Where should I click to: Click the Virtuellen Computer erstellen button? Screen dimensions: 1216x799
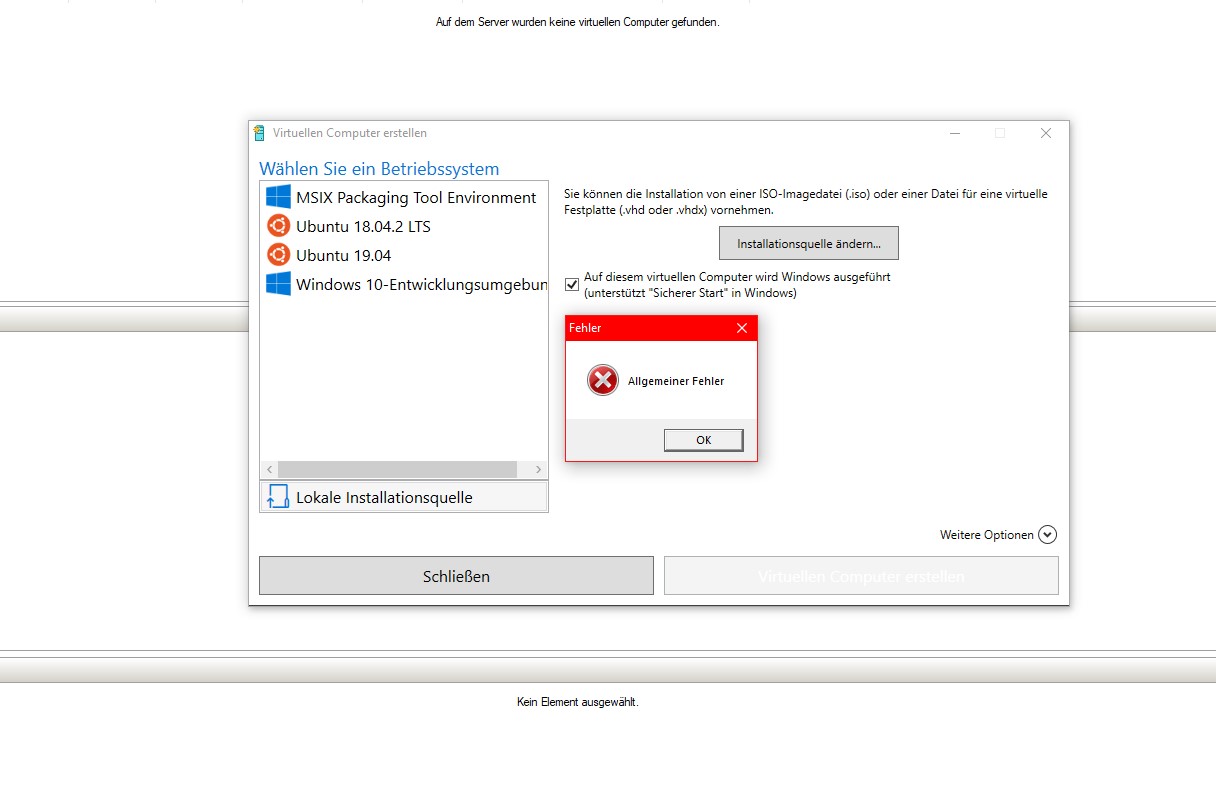[x=861, y=576]
